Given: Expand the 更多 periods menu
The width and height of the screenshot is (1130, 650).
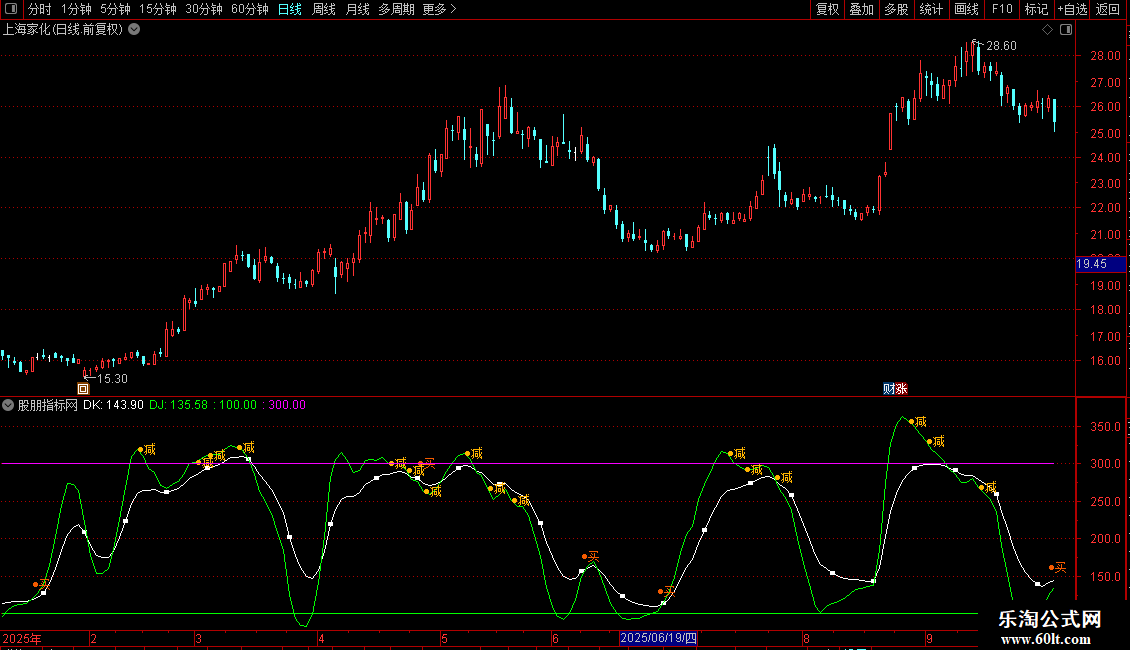Looking at the screenshot, I should 439,9.
